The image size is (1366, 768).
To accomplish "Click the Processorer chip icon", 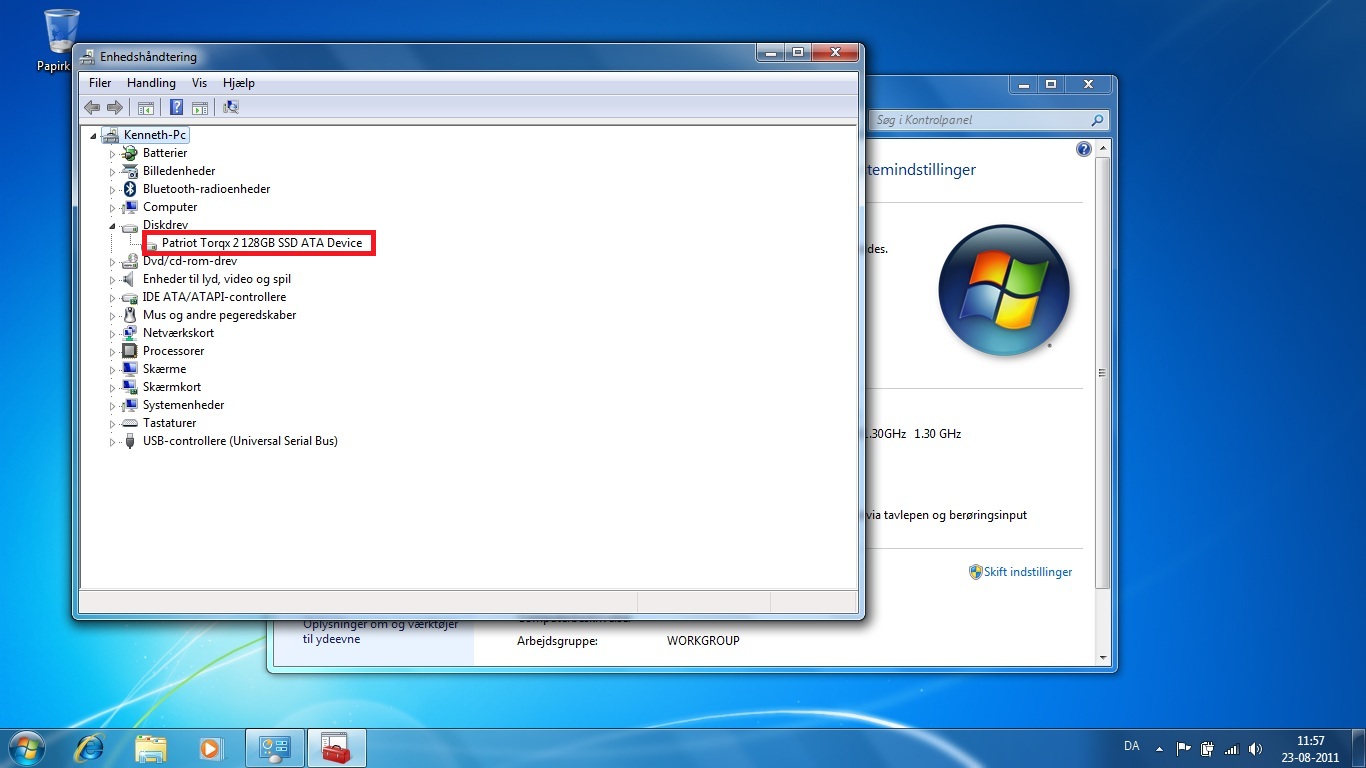I will click(x=129, y=351).
